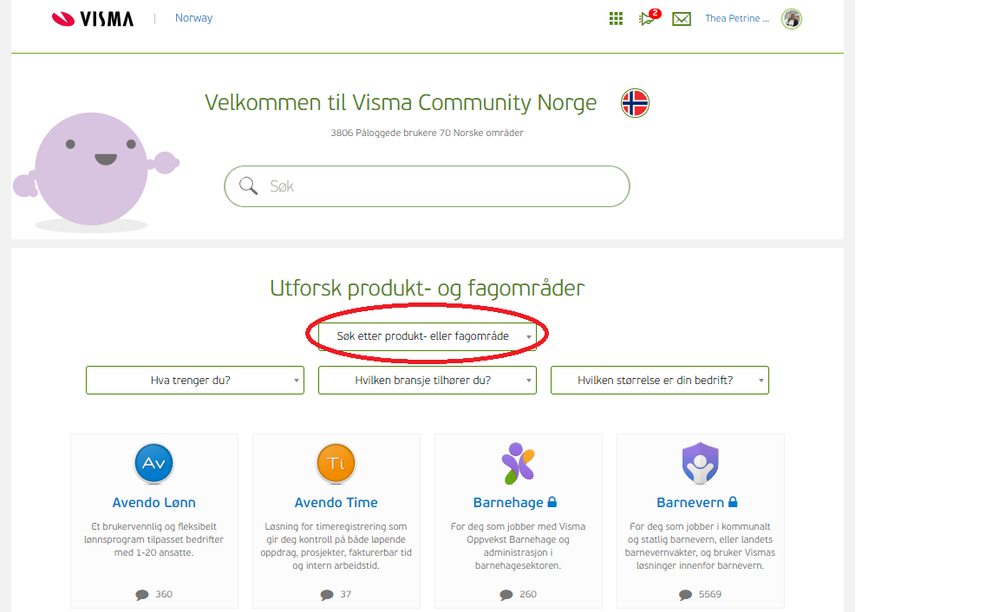This screenshot has width=999, height=612.
Task: Open 'Hvilken bransje tilhører du?' dropdown
Action: (427, 380)
